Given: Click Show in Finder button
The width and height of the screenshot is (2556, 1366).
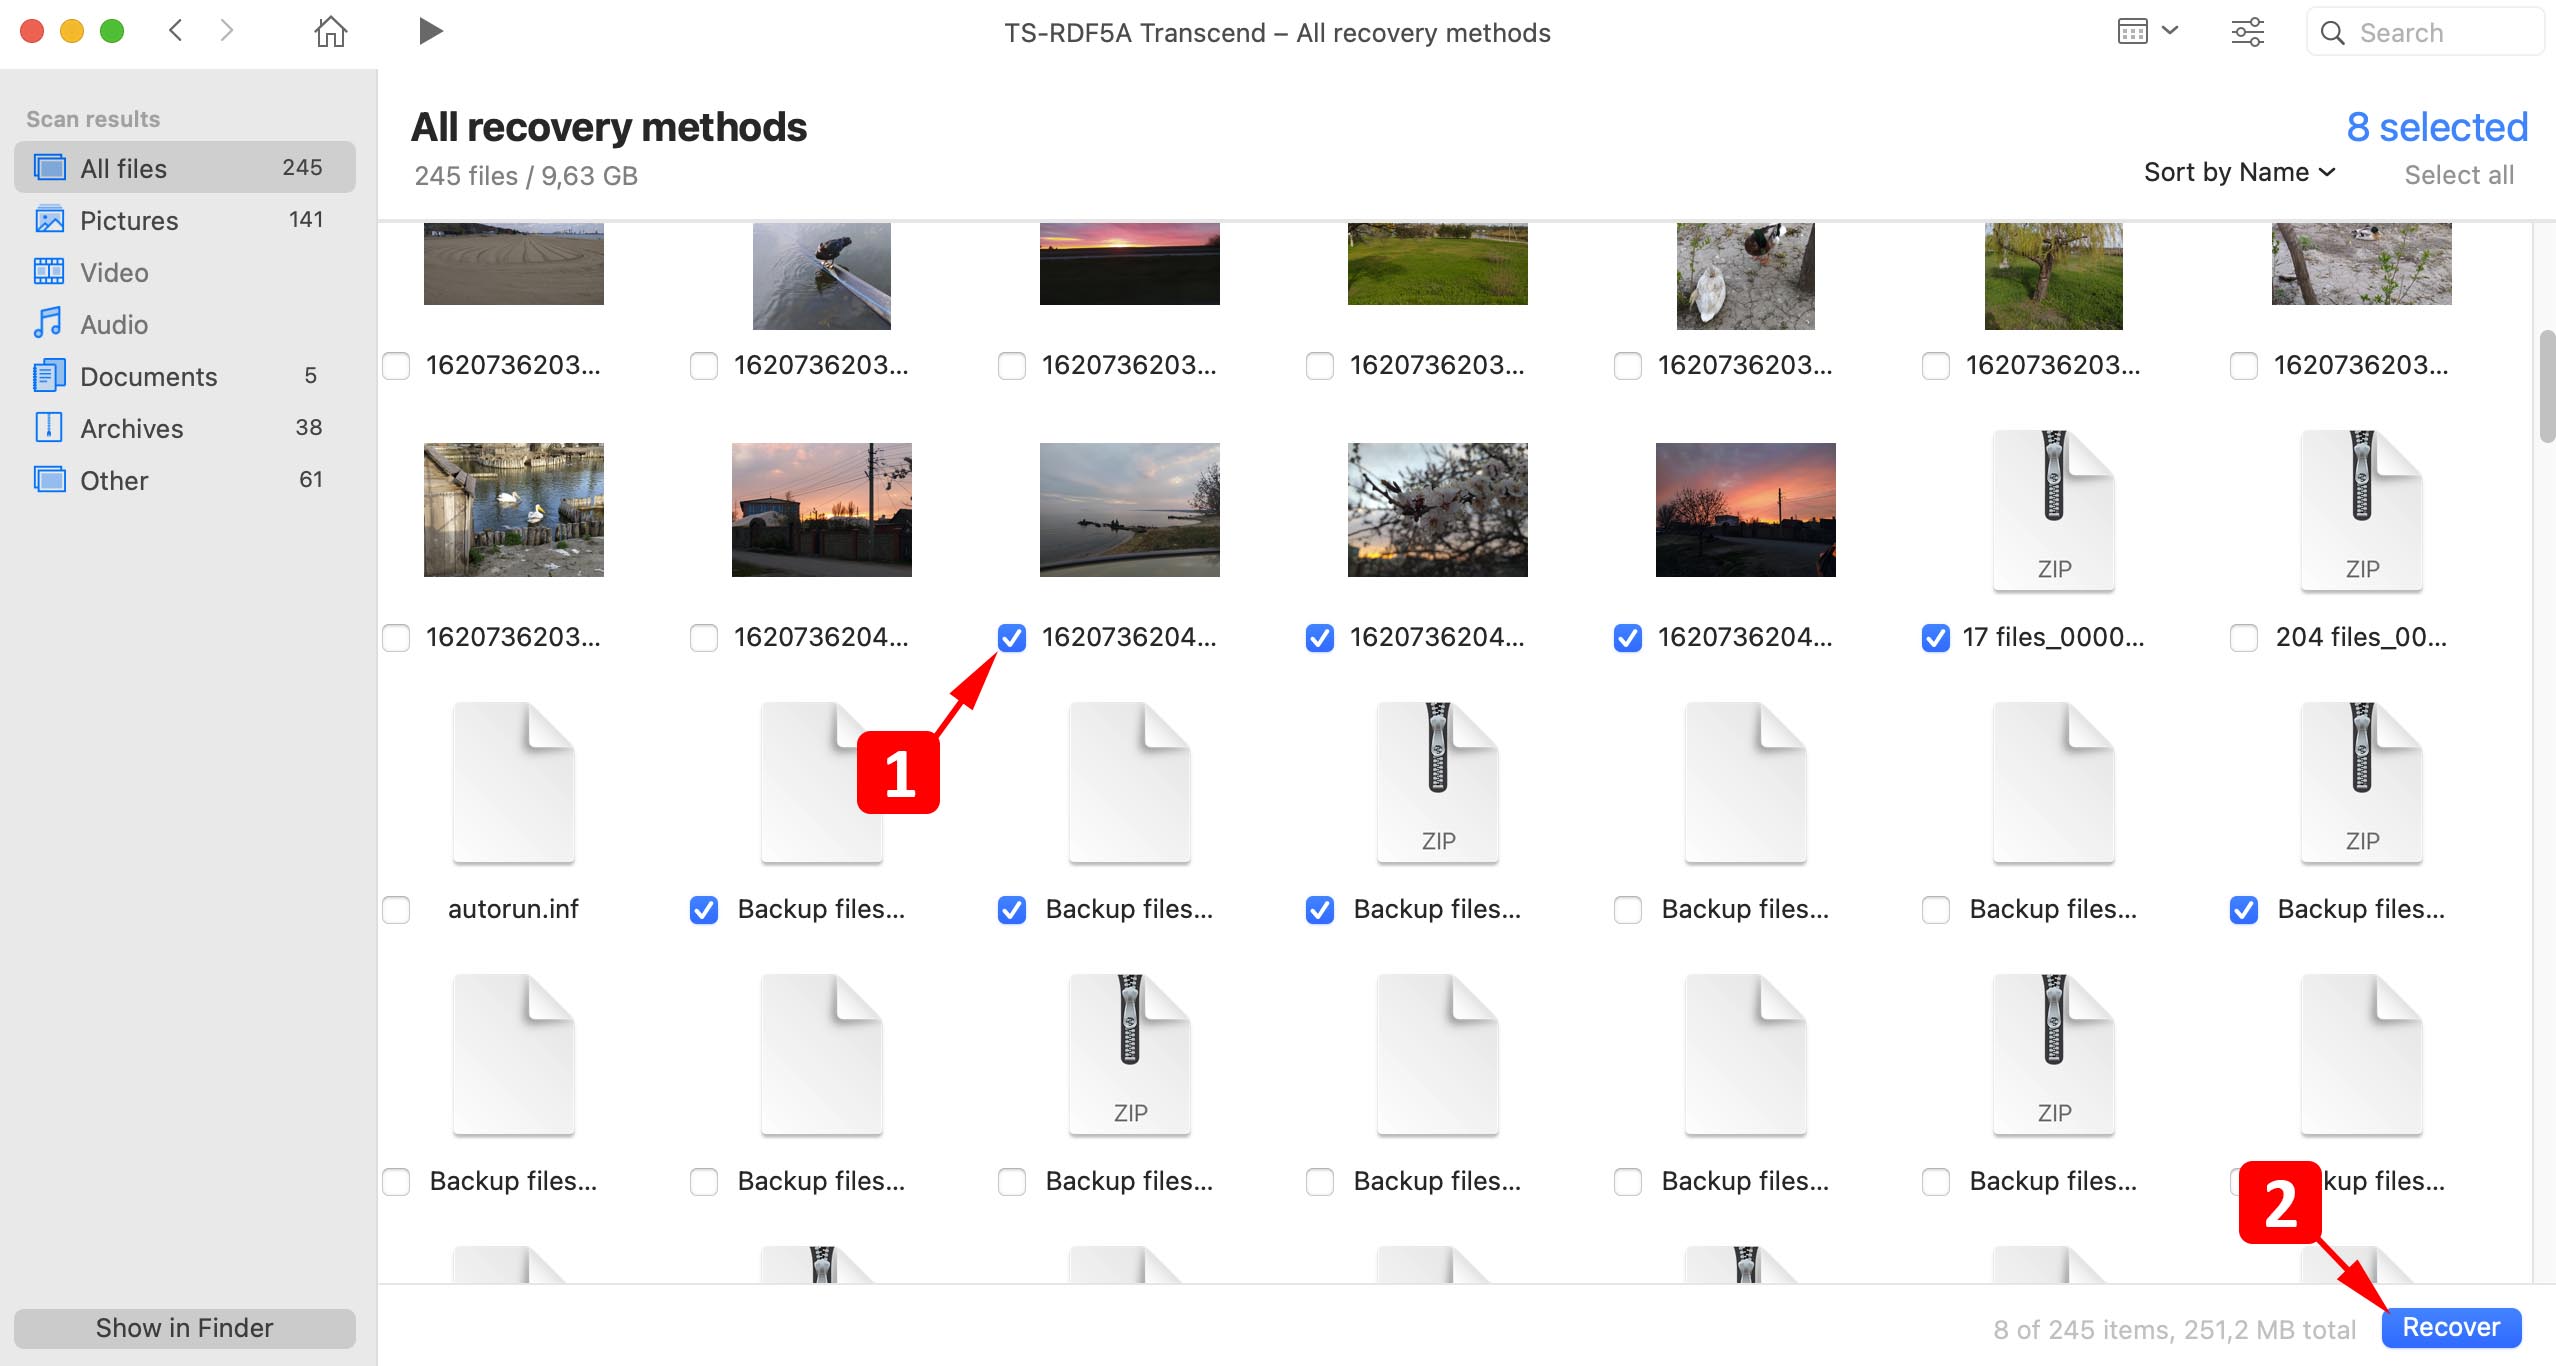Looking at the screenshot, I should [185, 1328].
